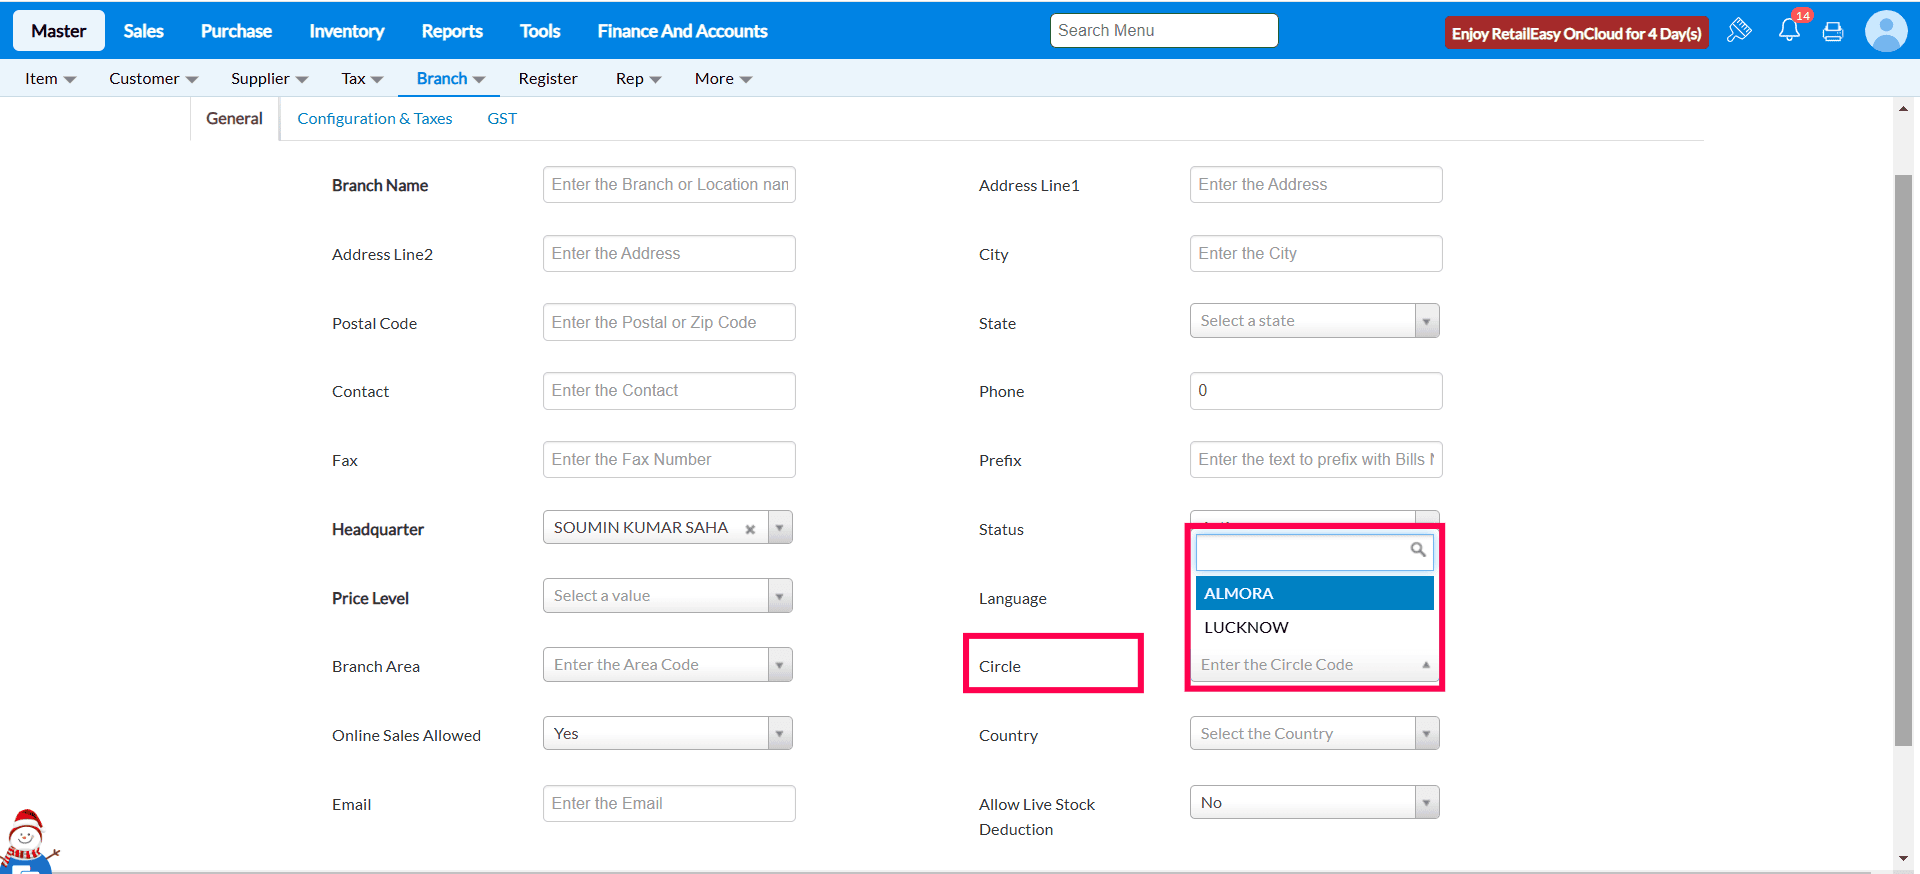1920x874 pixels.
Task: Open the Finance And Accounts menu
Action: tap(682, 31)
